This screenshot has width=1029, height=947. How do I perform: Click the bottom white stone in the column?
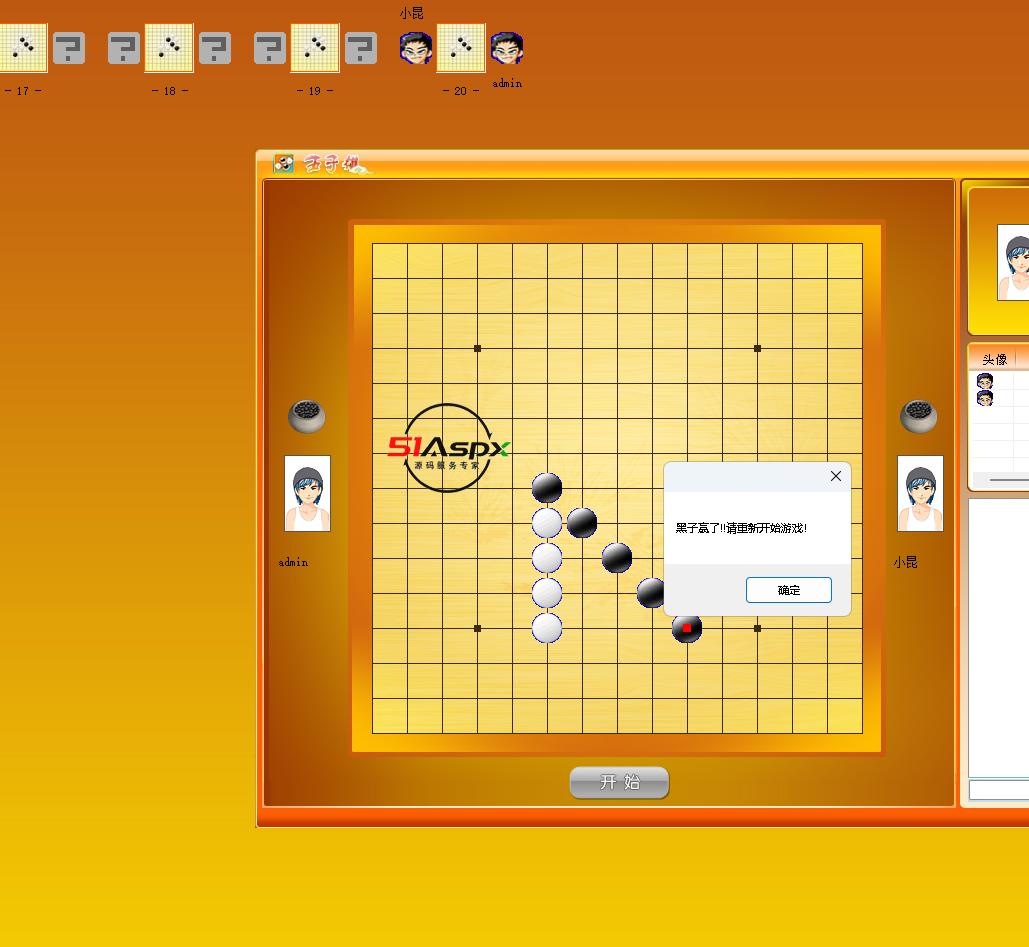click(x=547, y=628)
